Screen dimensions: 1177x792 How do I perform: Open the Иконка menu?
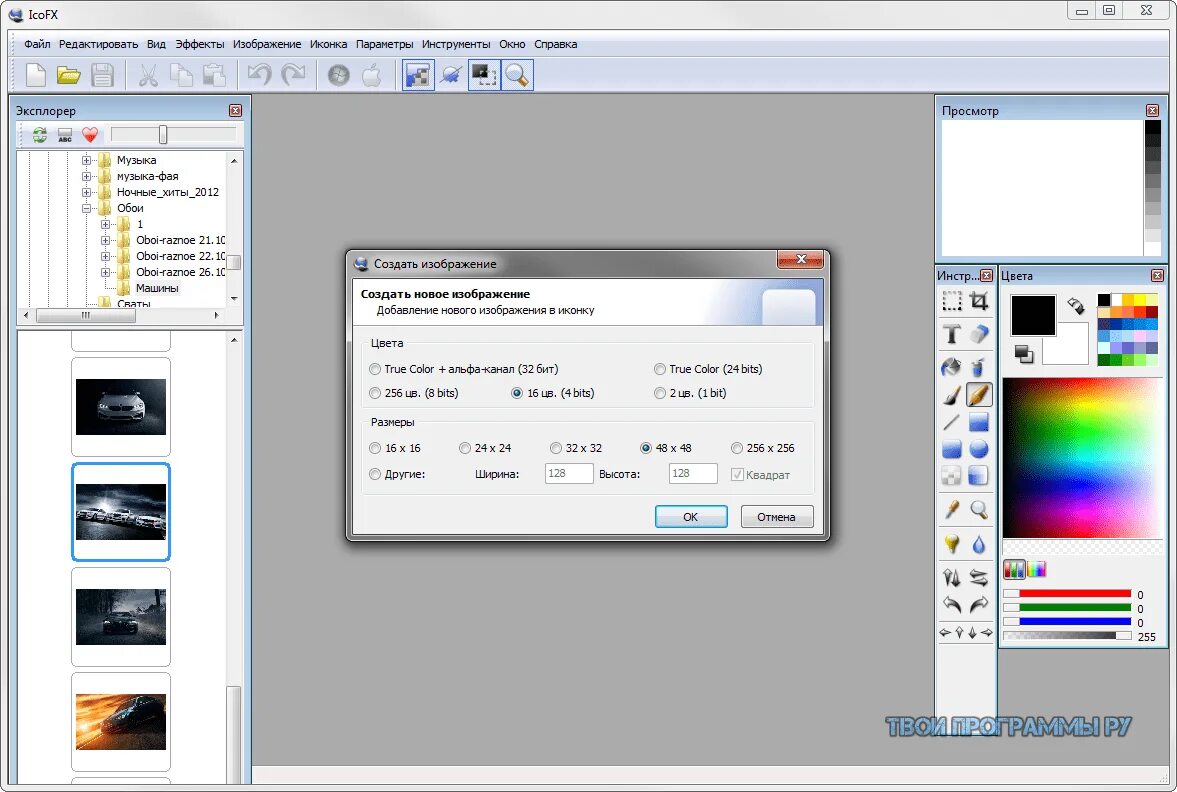(328, 44)
